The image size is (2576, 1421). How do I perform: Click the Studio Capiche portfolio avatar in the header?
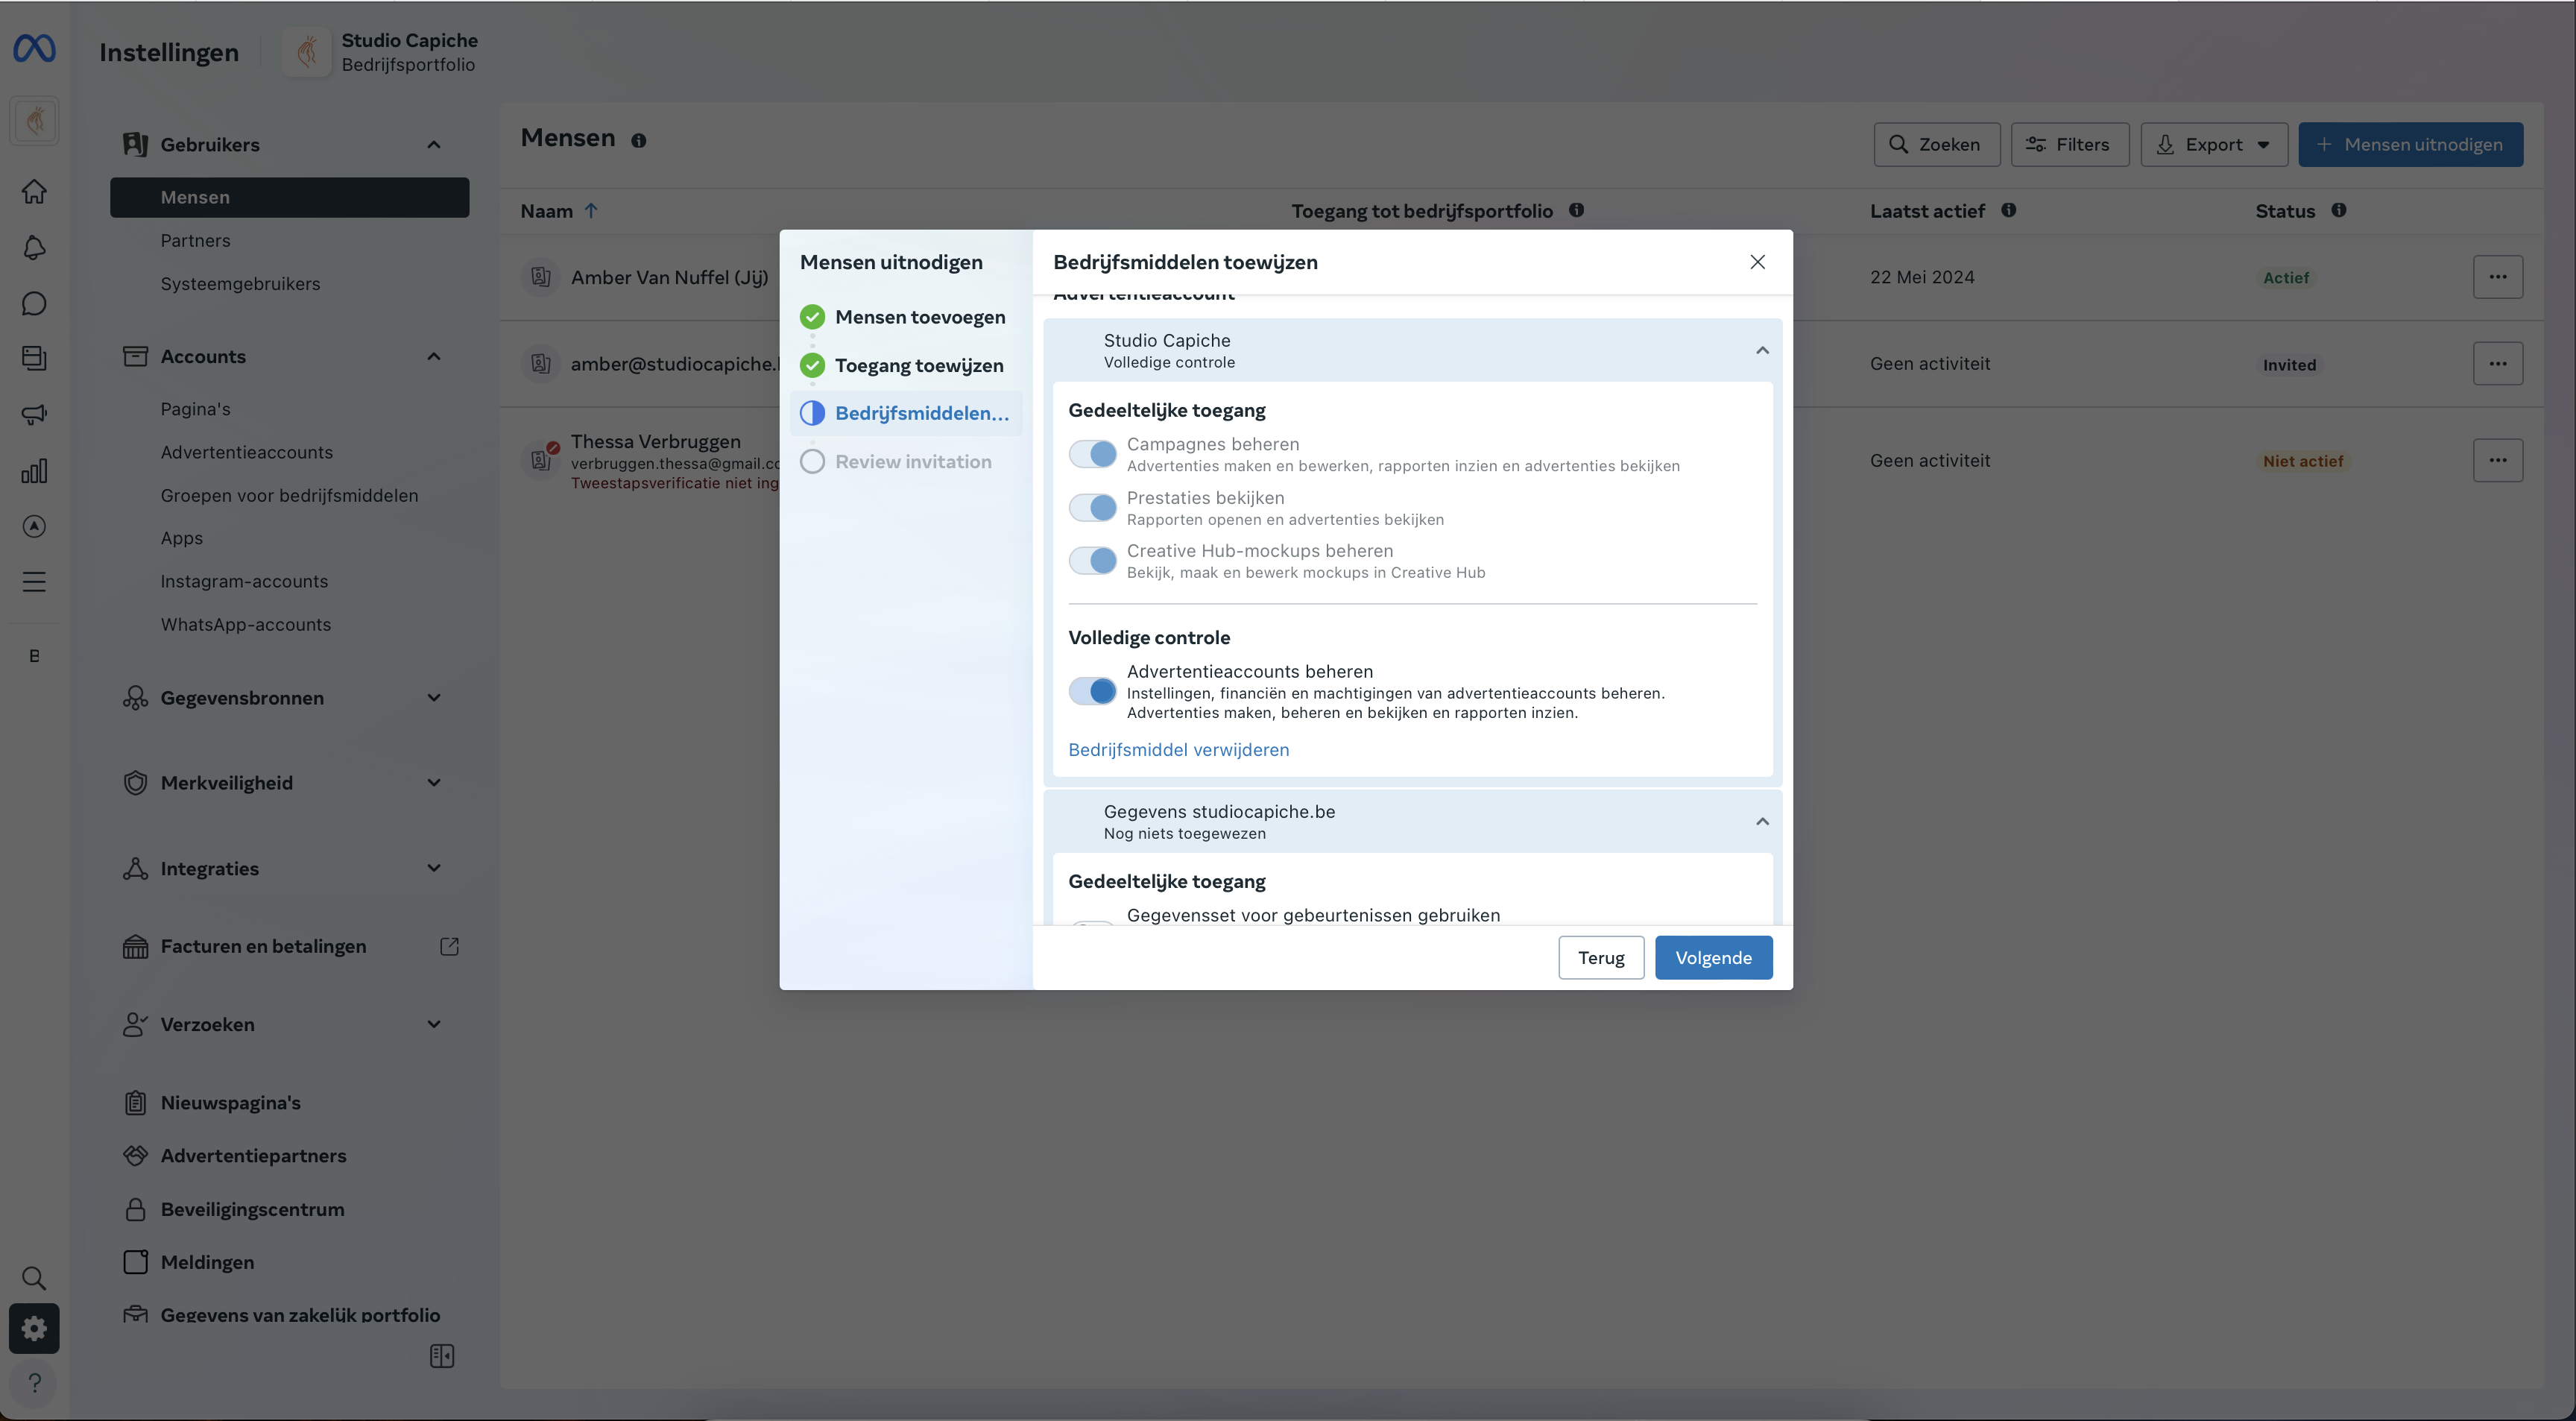pos(307,52)
